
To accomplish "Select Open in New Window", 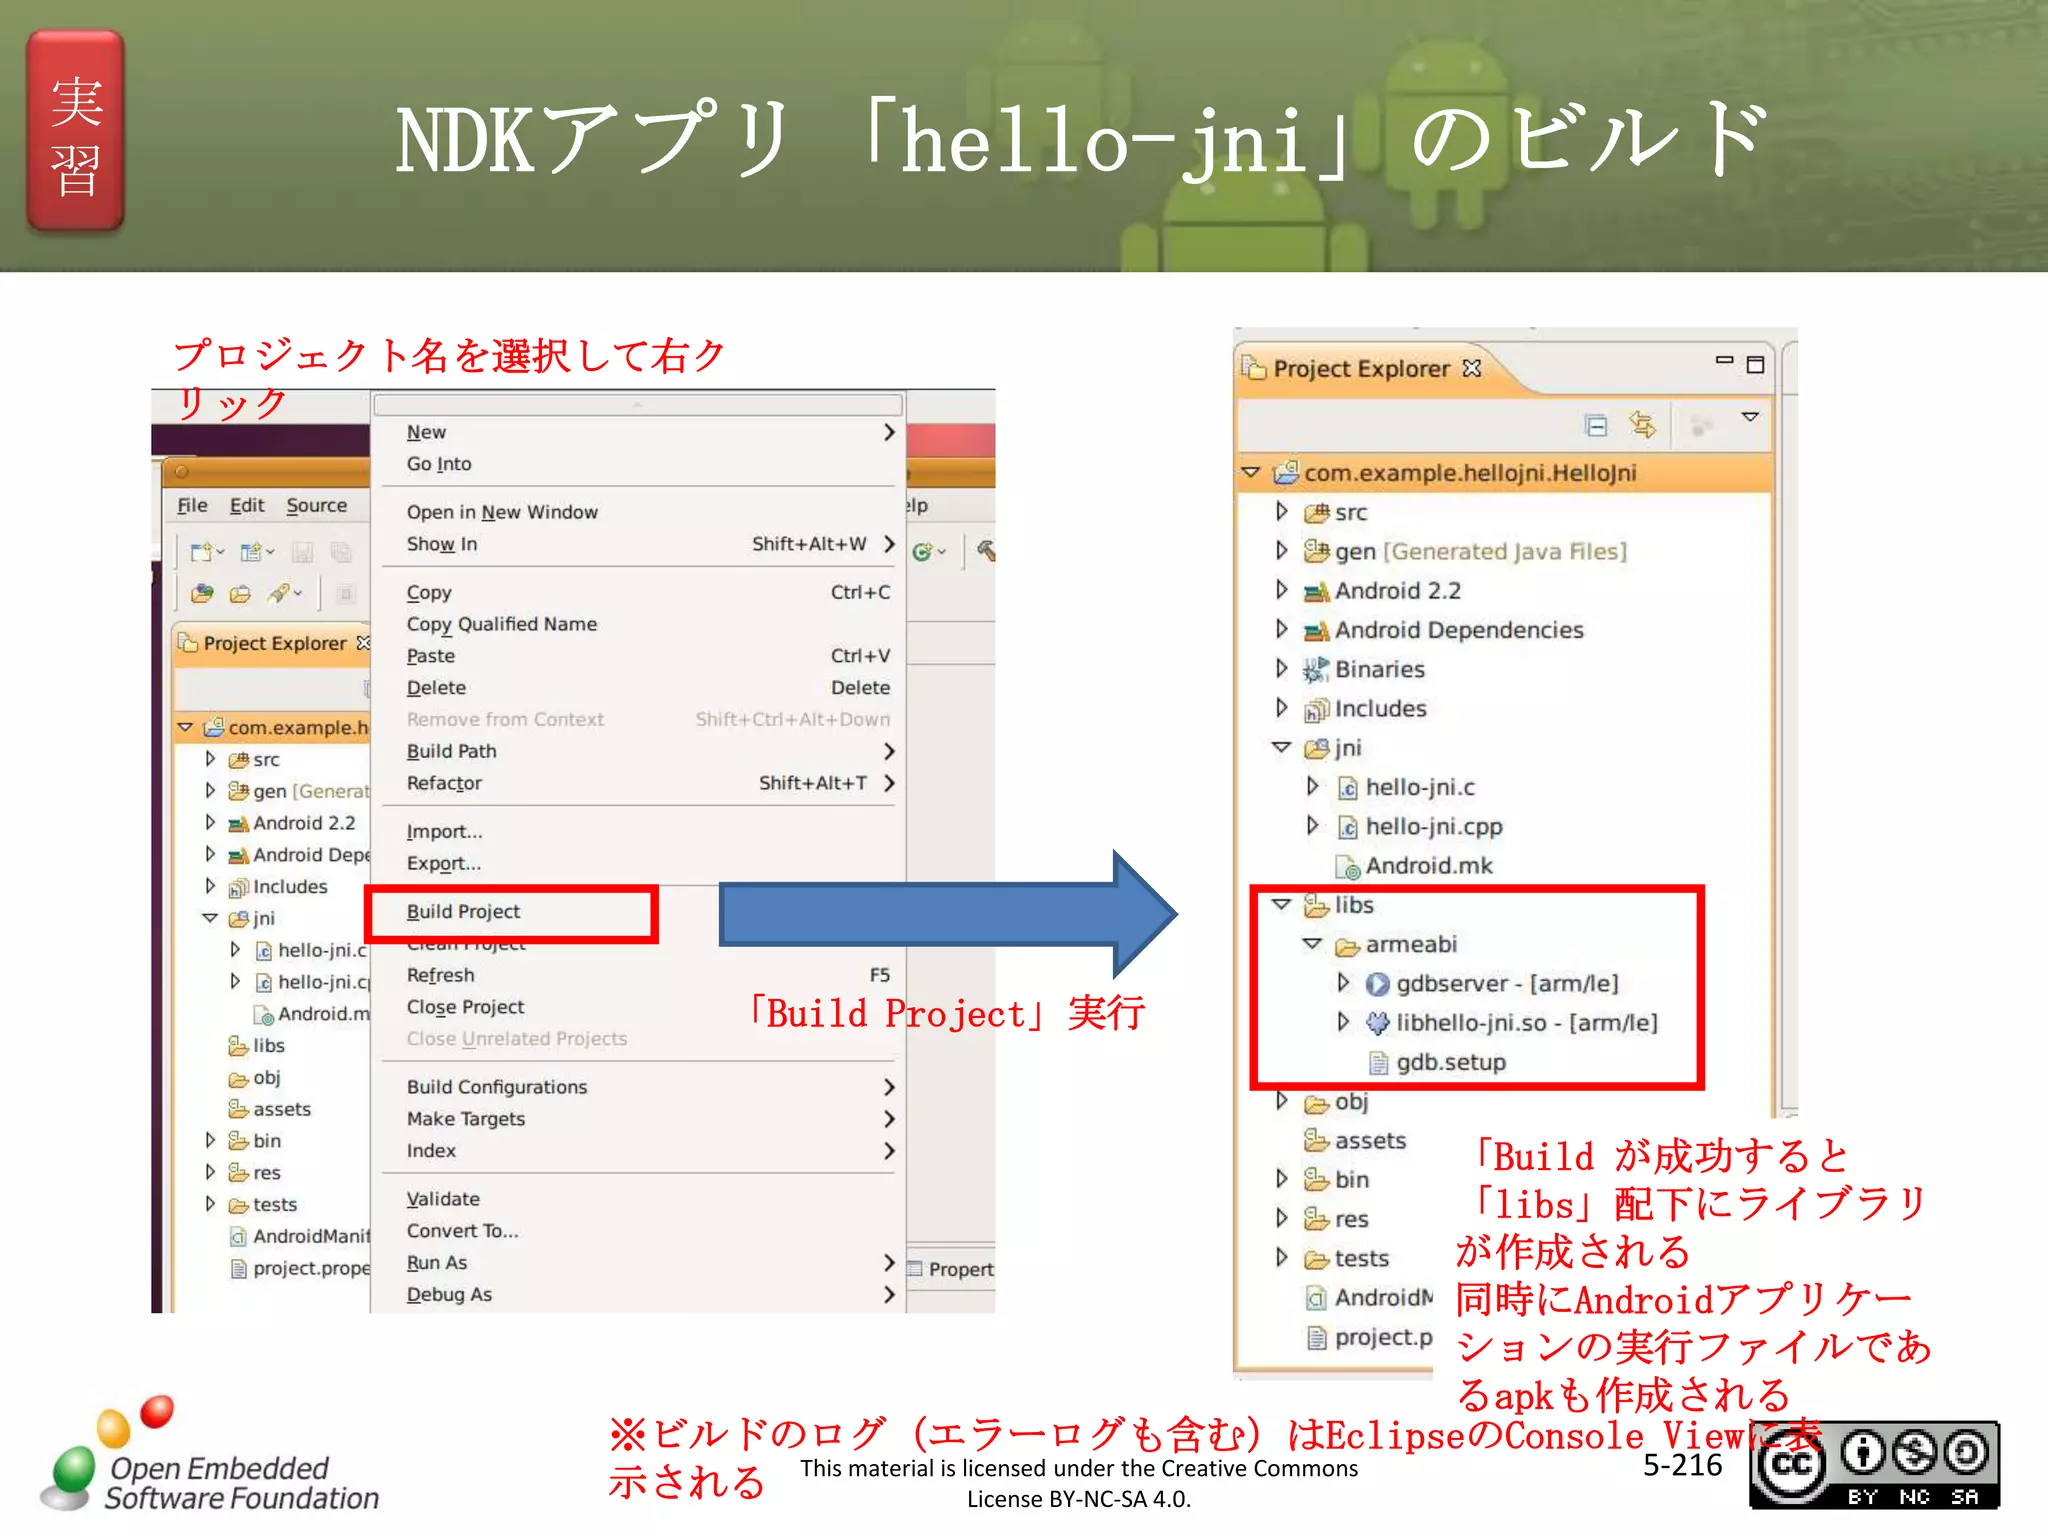I will point(639,512).
